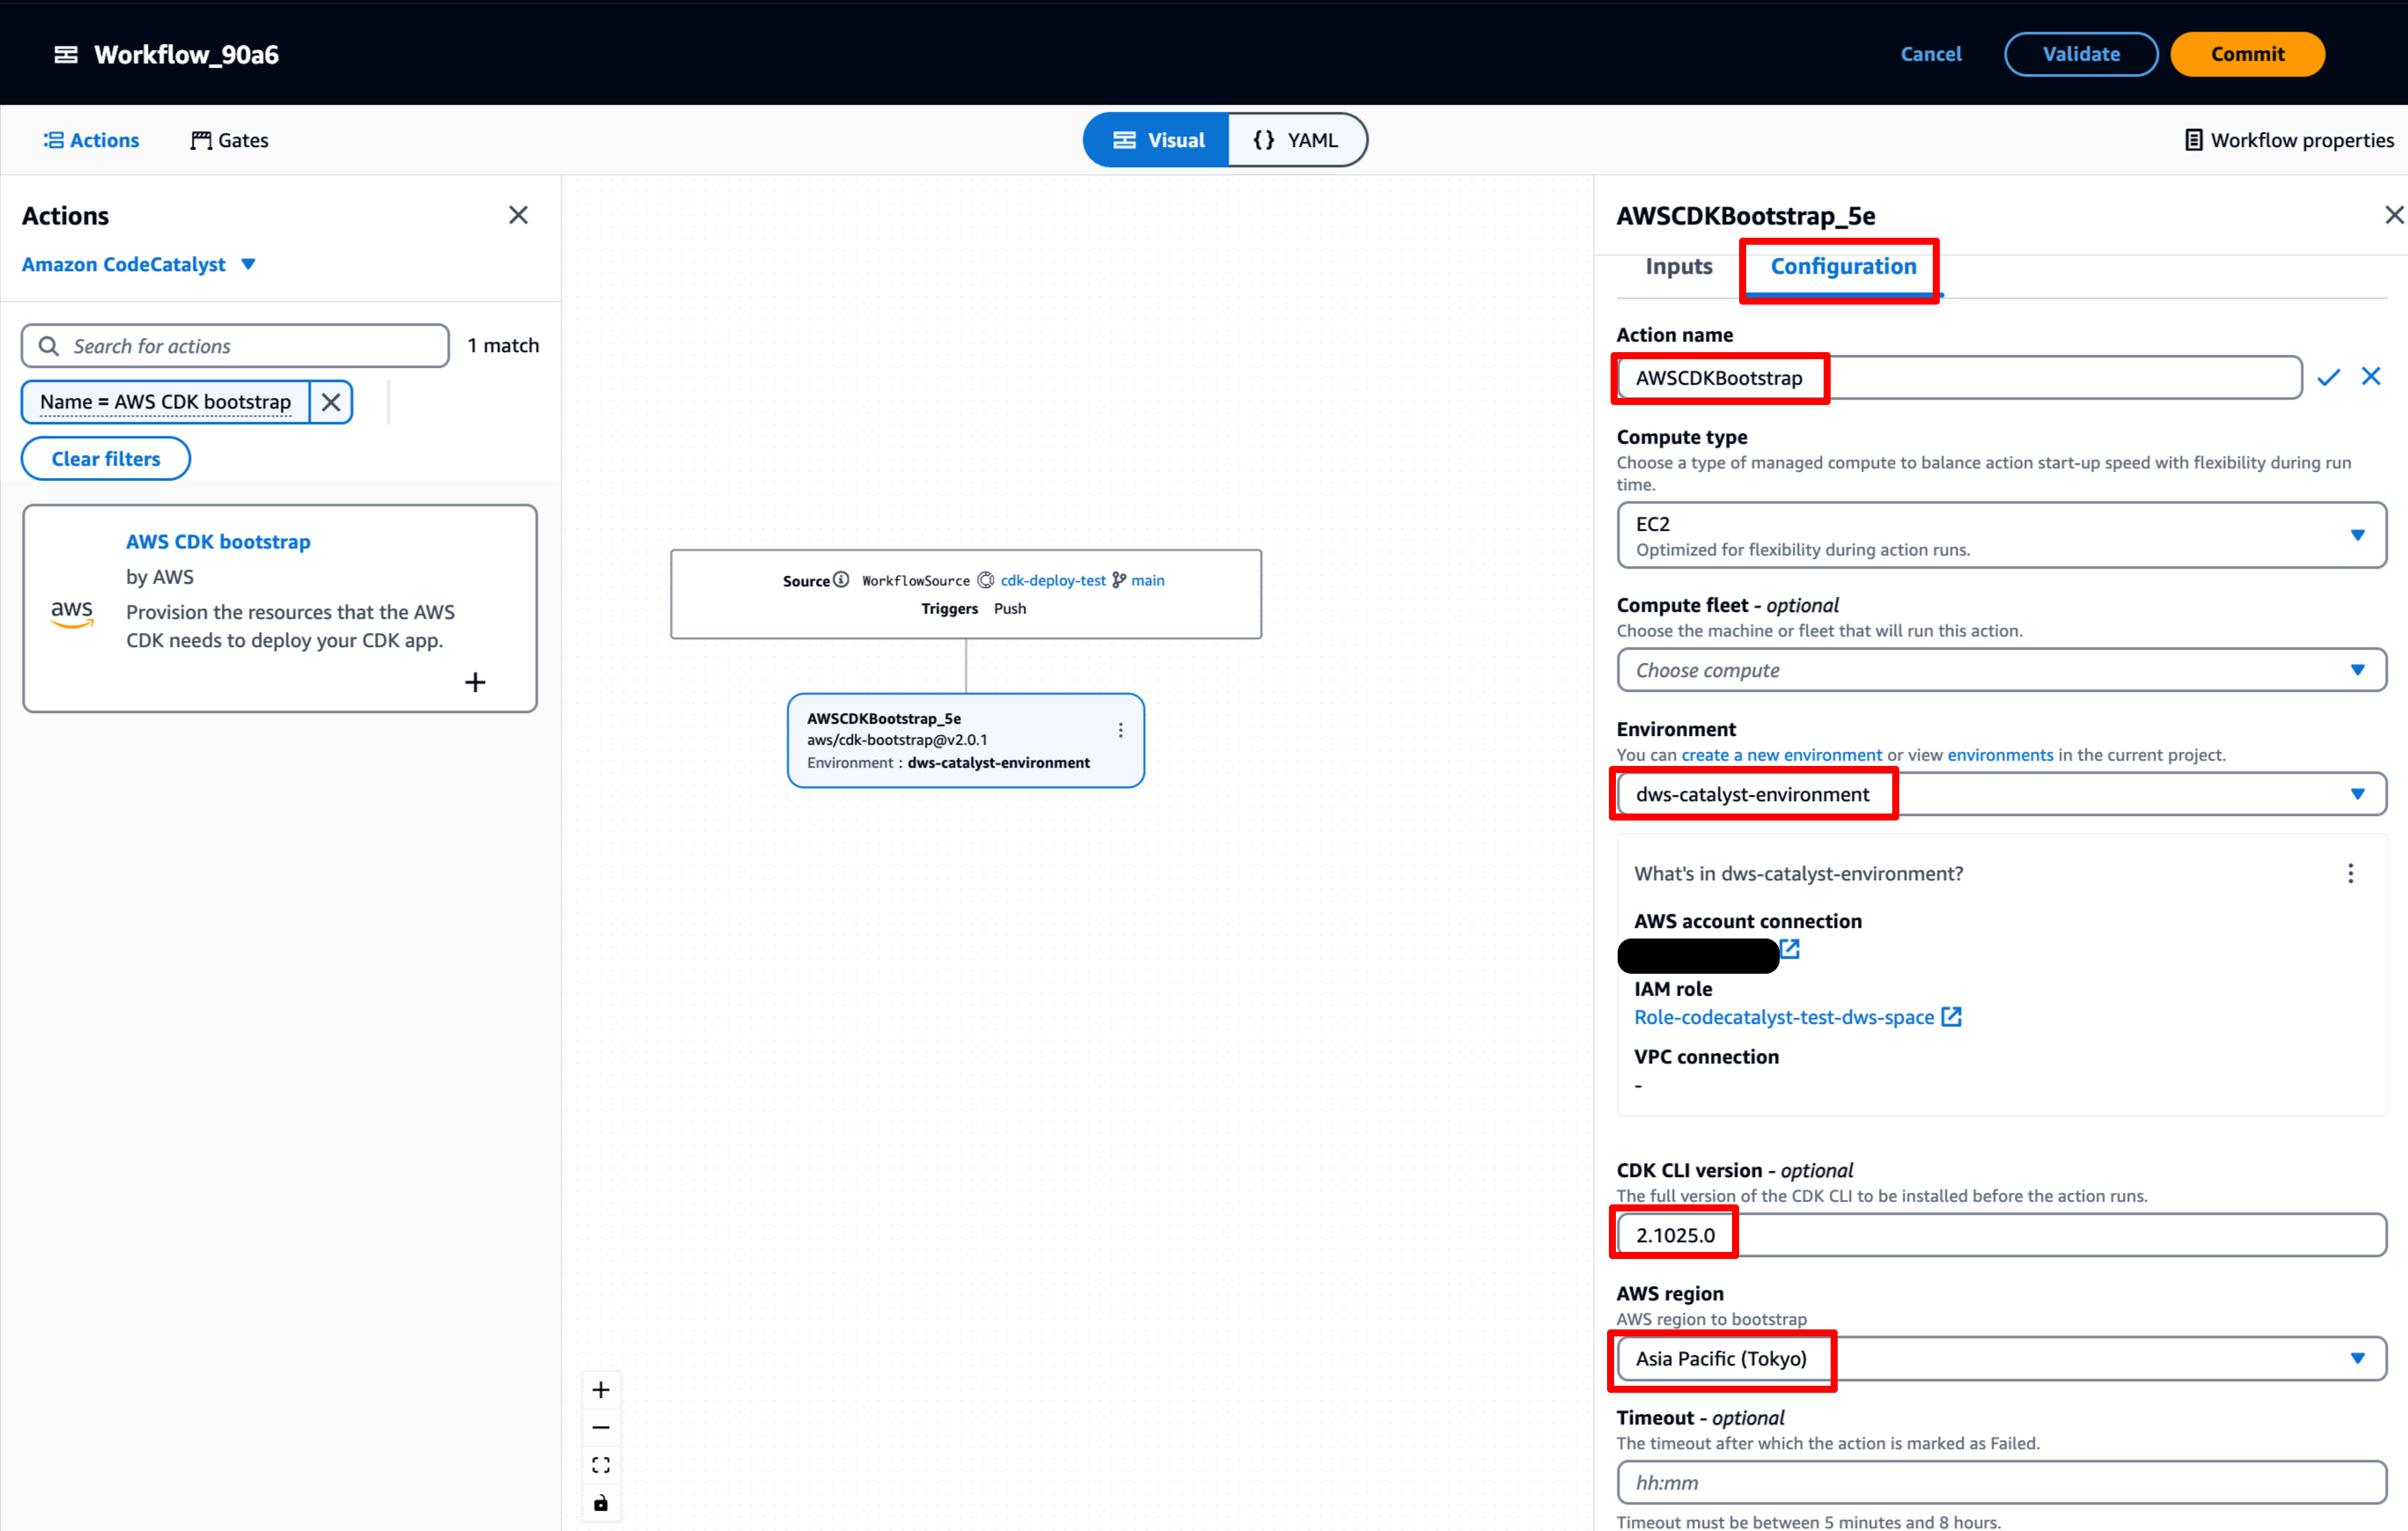Close the AWSCDKBootstrap_5e configuration panel
Screen dimensions: 2408x1531
[x=2394, y=215]
